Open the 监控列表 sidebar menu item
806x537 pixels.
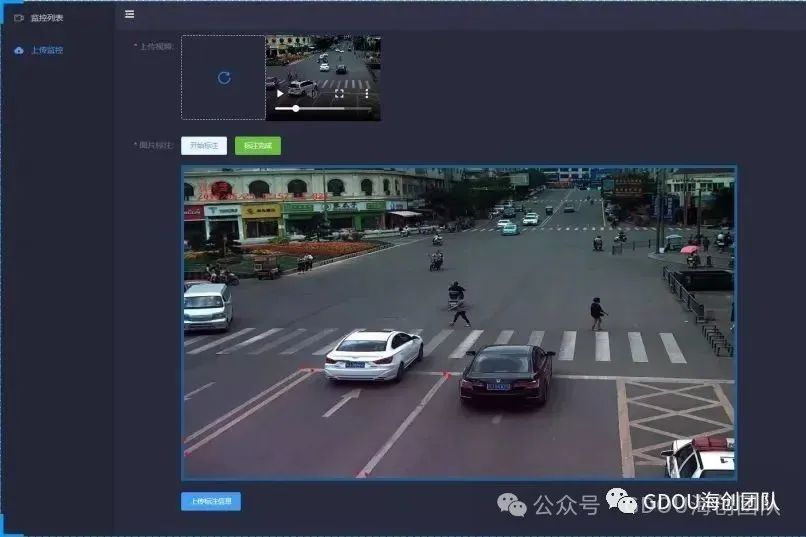(46, 18)
